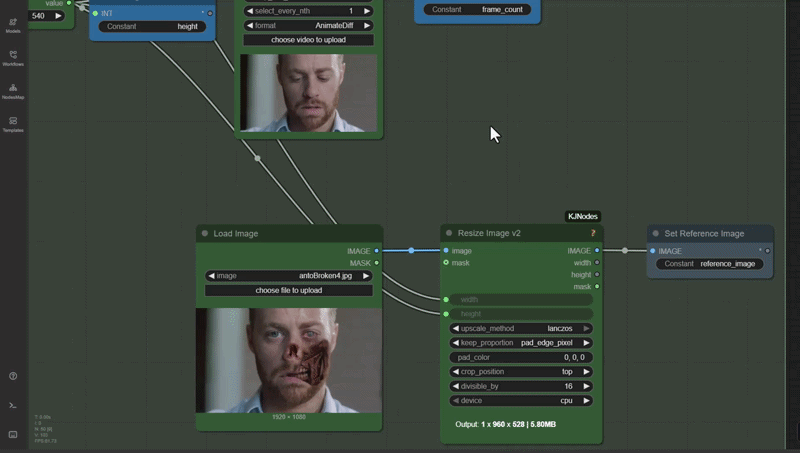Click the pad_color value field
The width and height of the screenshot is (800, 453).
[520, 357]
